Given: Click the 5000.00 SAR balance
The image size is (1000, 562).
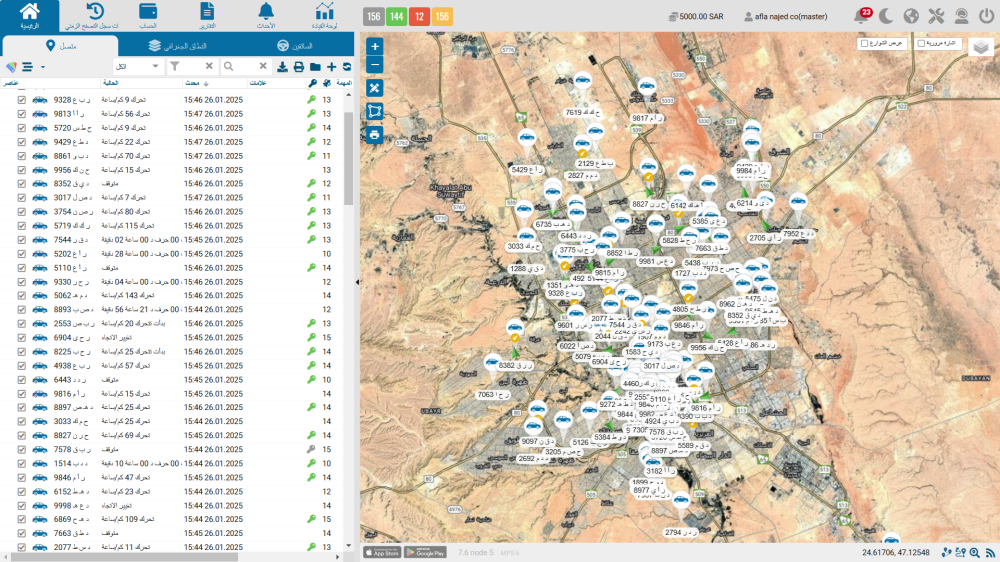Looking at the screenshot, I should [x=696, y=17].
